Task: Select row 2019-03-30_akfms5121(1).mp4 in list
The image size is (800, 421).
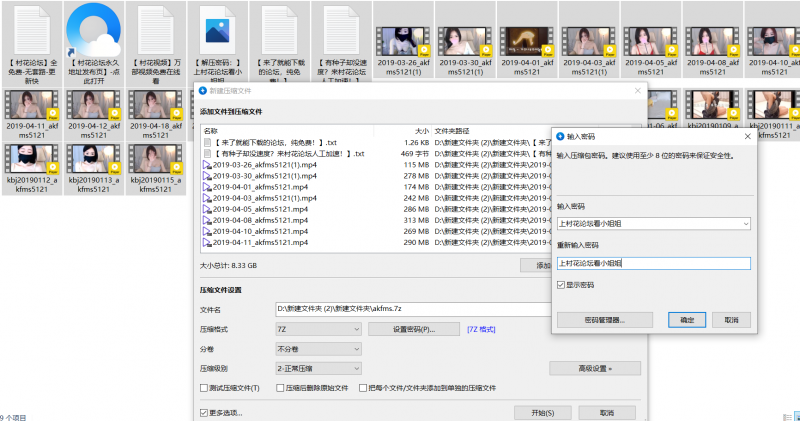Action: click(x=376, y=176)
